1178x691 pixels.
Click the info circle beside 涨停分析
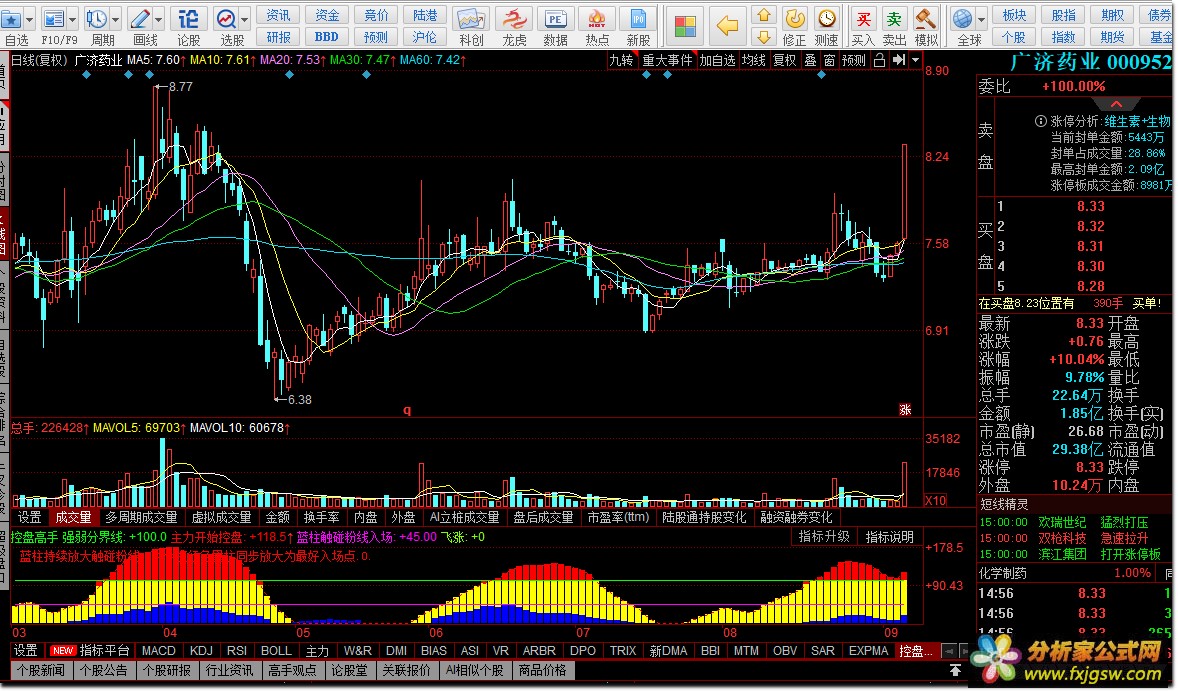pos(1041,121)
